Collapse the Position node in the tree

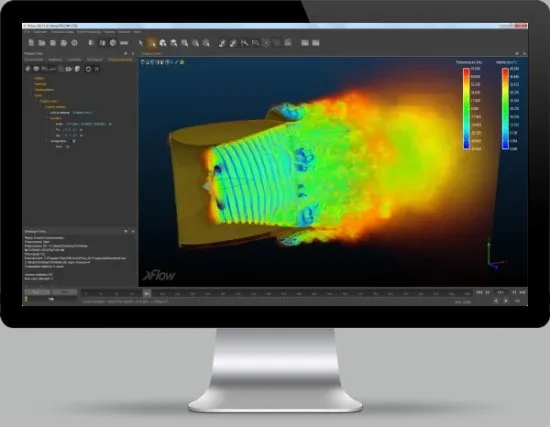click(47, 118)
